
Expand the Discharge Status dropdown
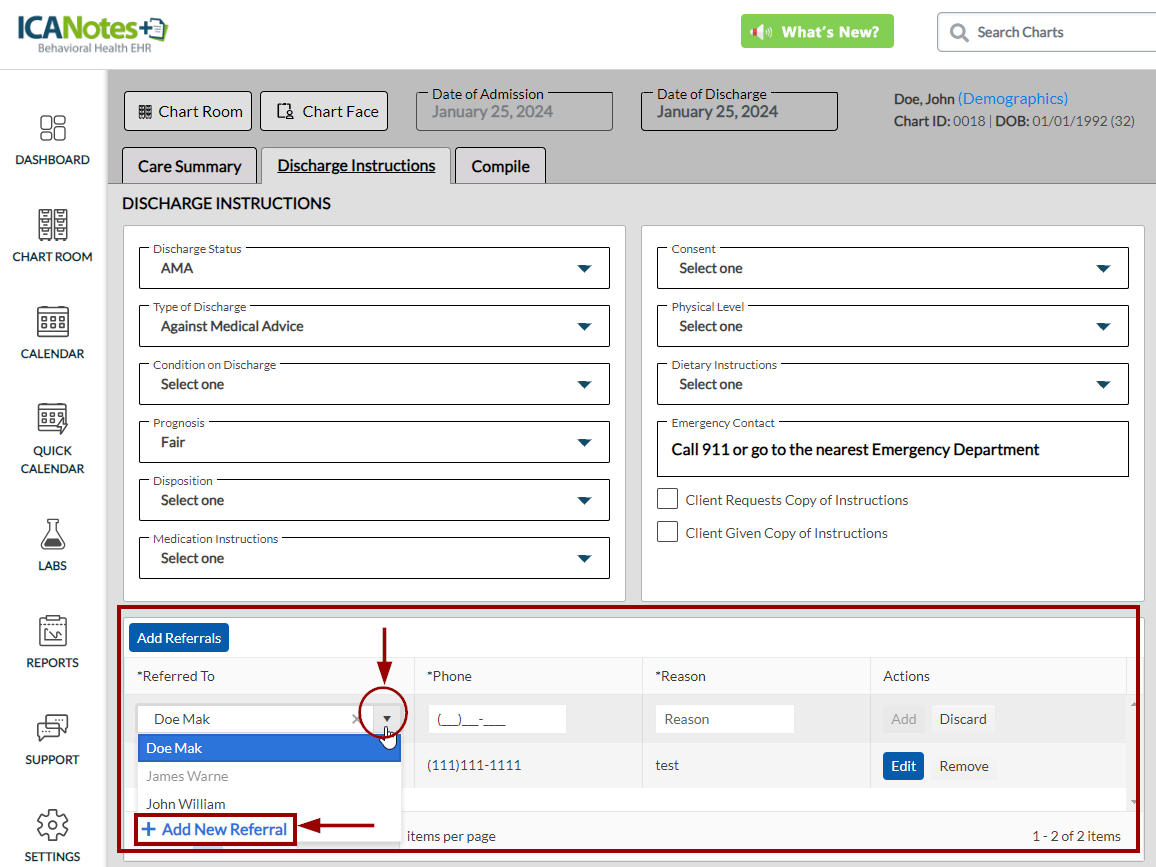click(x=584, y=268)
